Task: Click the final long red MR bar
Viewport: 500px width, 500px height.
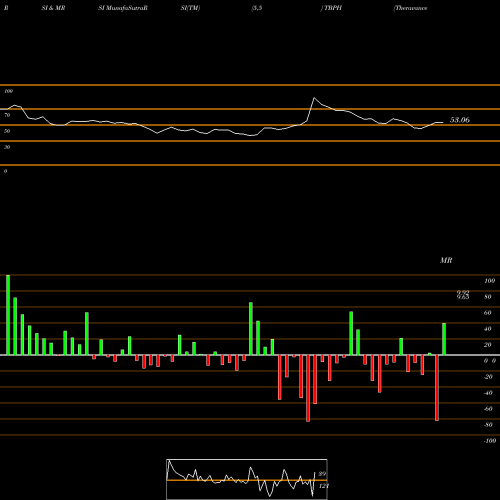Action: coord(437,388)
